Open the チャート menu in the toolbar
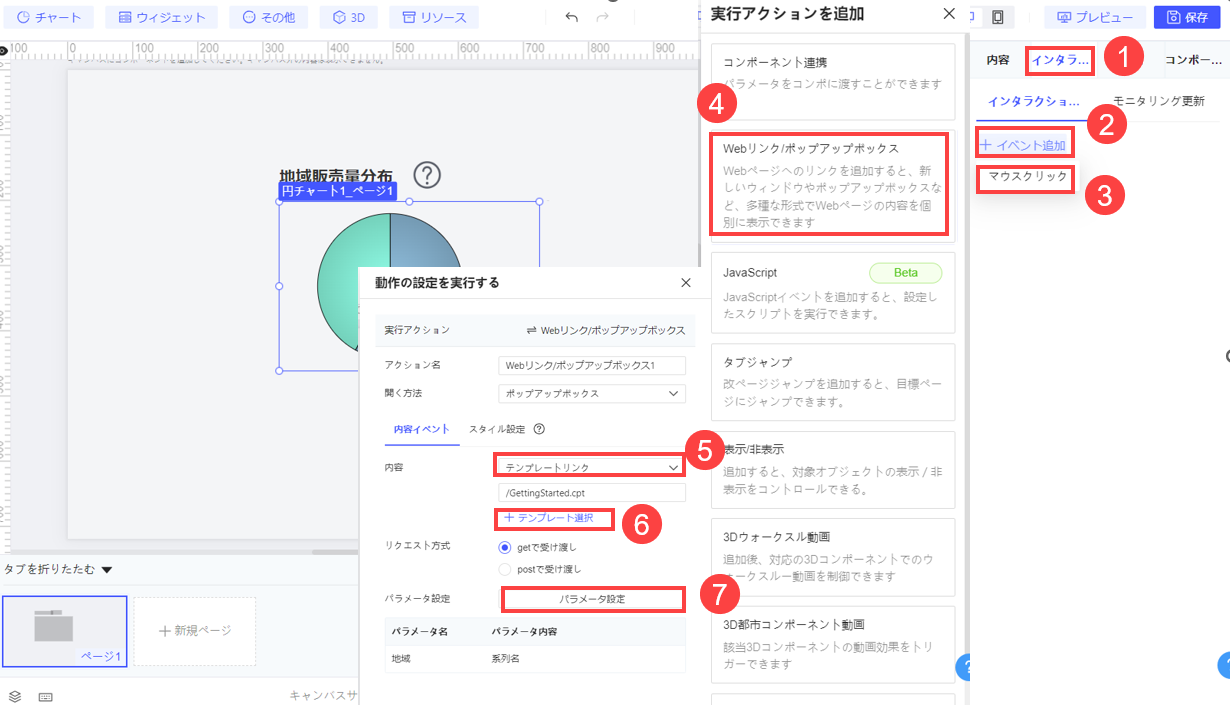This screenshot has width=1230, height=705. click(x=50, y=17)
